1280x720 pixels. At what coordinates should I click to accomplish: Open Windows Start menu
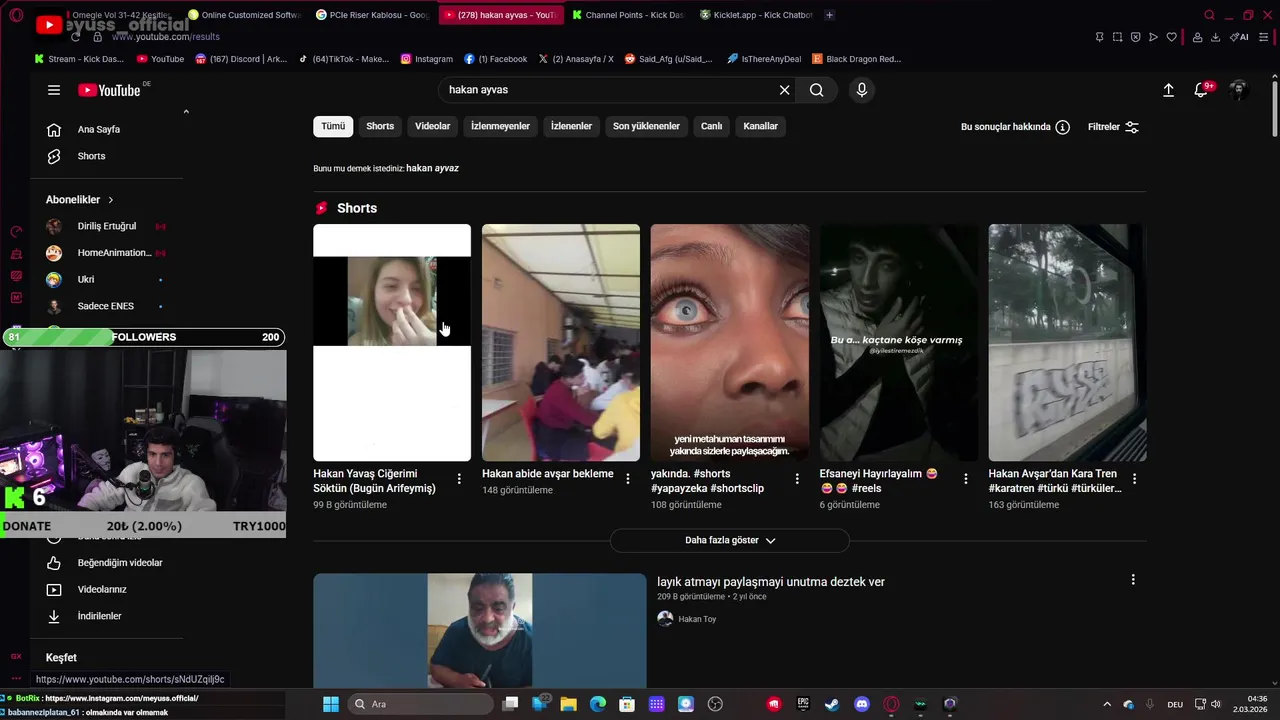pyautogui.click(x=331, y=704)
